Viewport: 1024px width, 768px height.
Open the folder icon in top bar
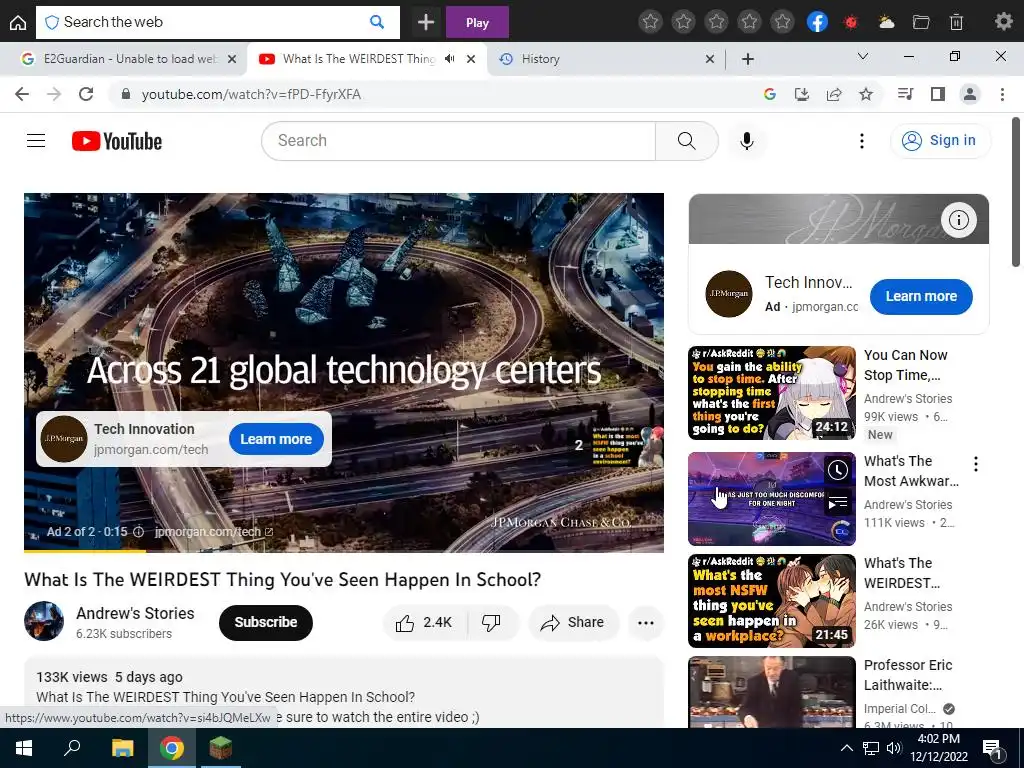click(x=921, y=22)
